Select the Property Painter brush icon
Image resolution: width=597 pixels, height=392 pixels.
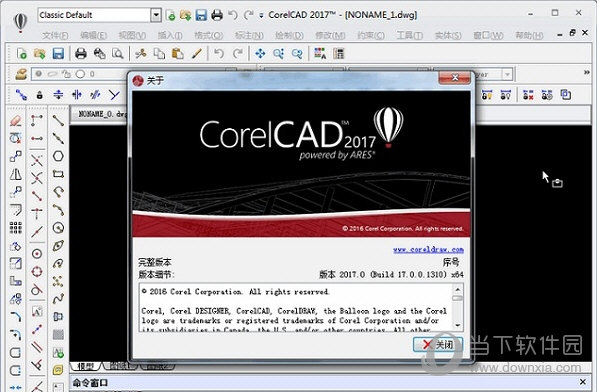[196, 54]
